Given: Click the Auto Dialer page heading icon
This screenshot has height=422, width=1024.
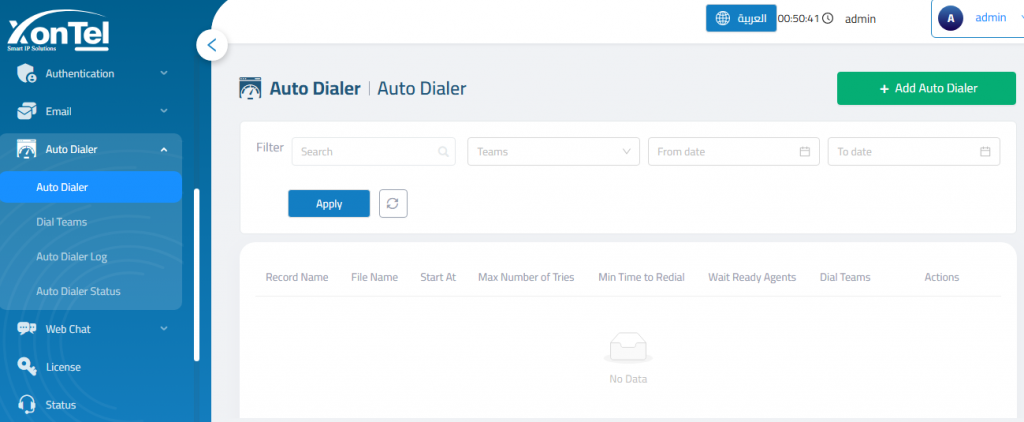Looking at the screenshot, I should [251, 88].
